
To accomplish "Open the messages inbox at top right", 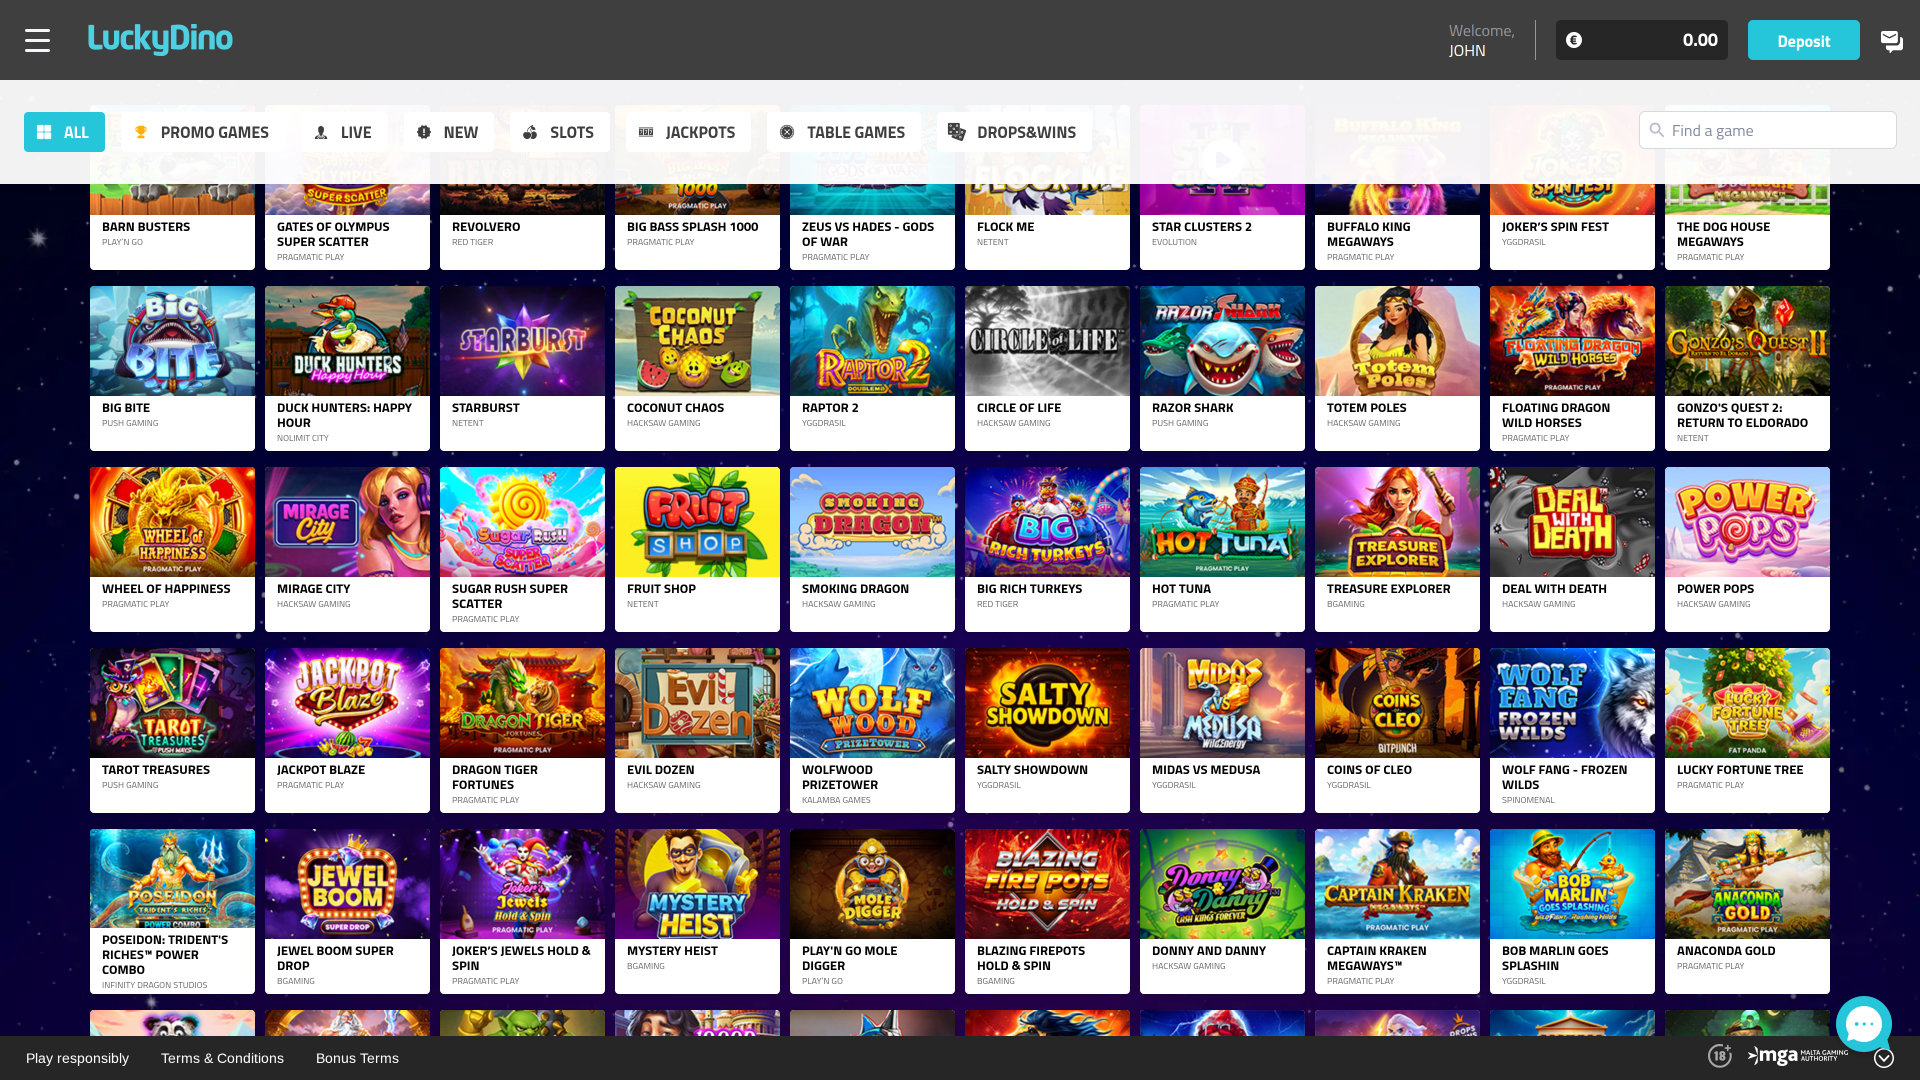I will 1892,40.
